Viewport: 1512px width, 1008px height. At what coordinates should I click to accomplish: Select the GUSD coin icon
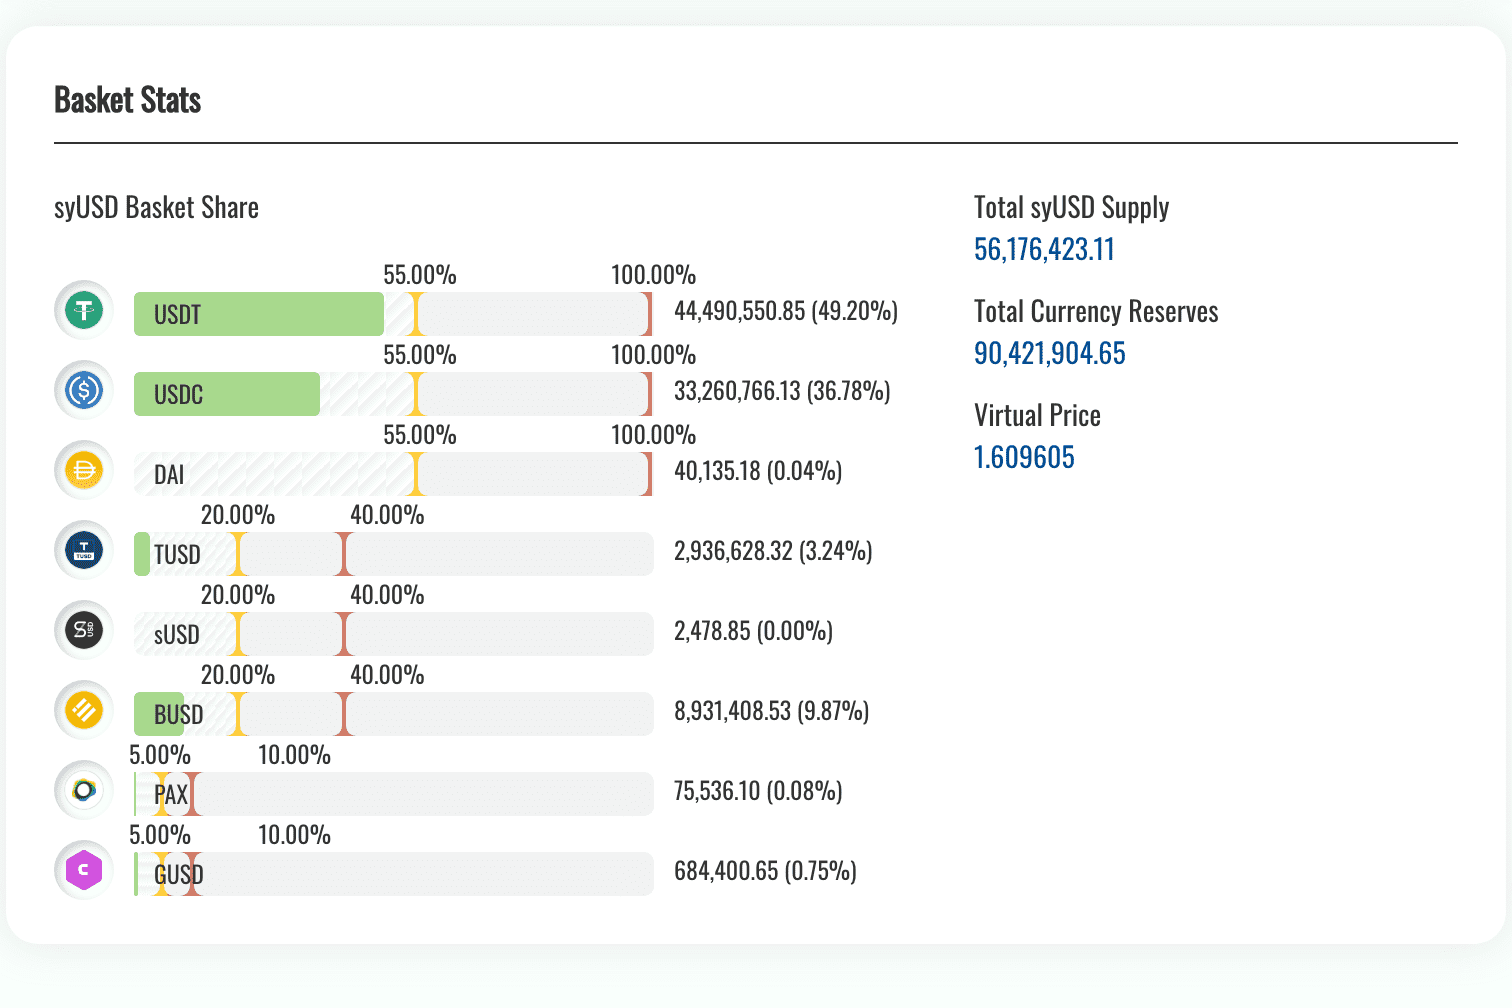(83, 870)
